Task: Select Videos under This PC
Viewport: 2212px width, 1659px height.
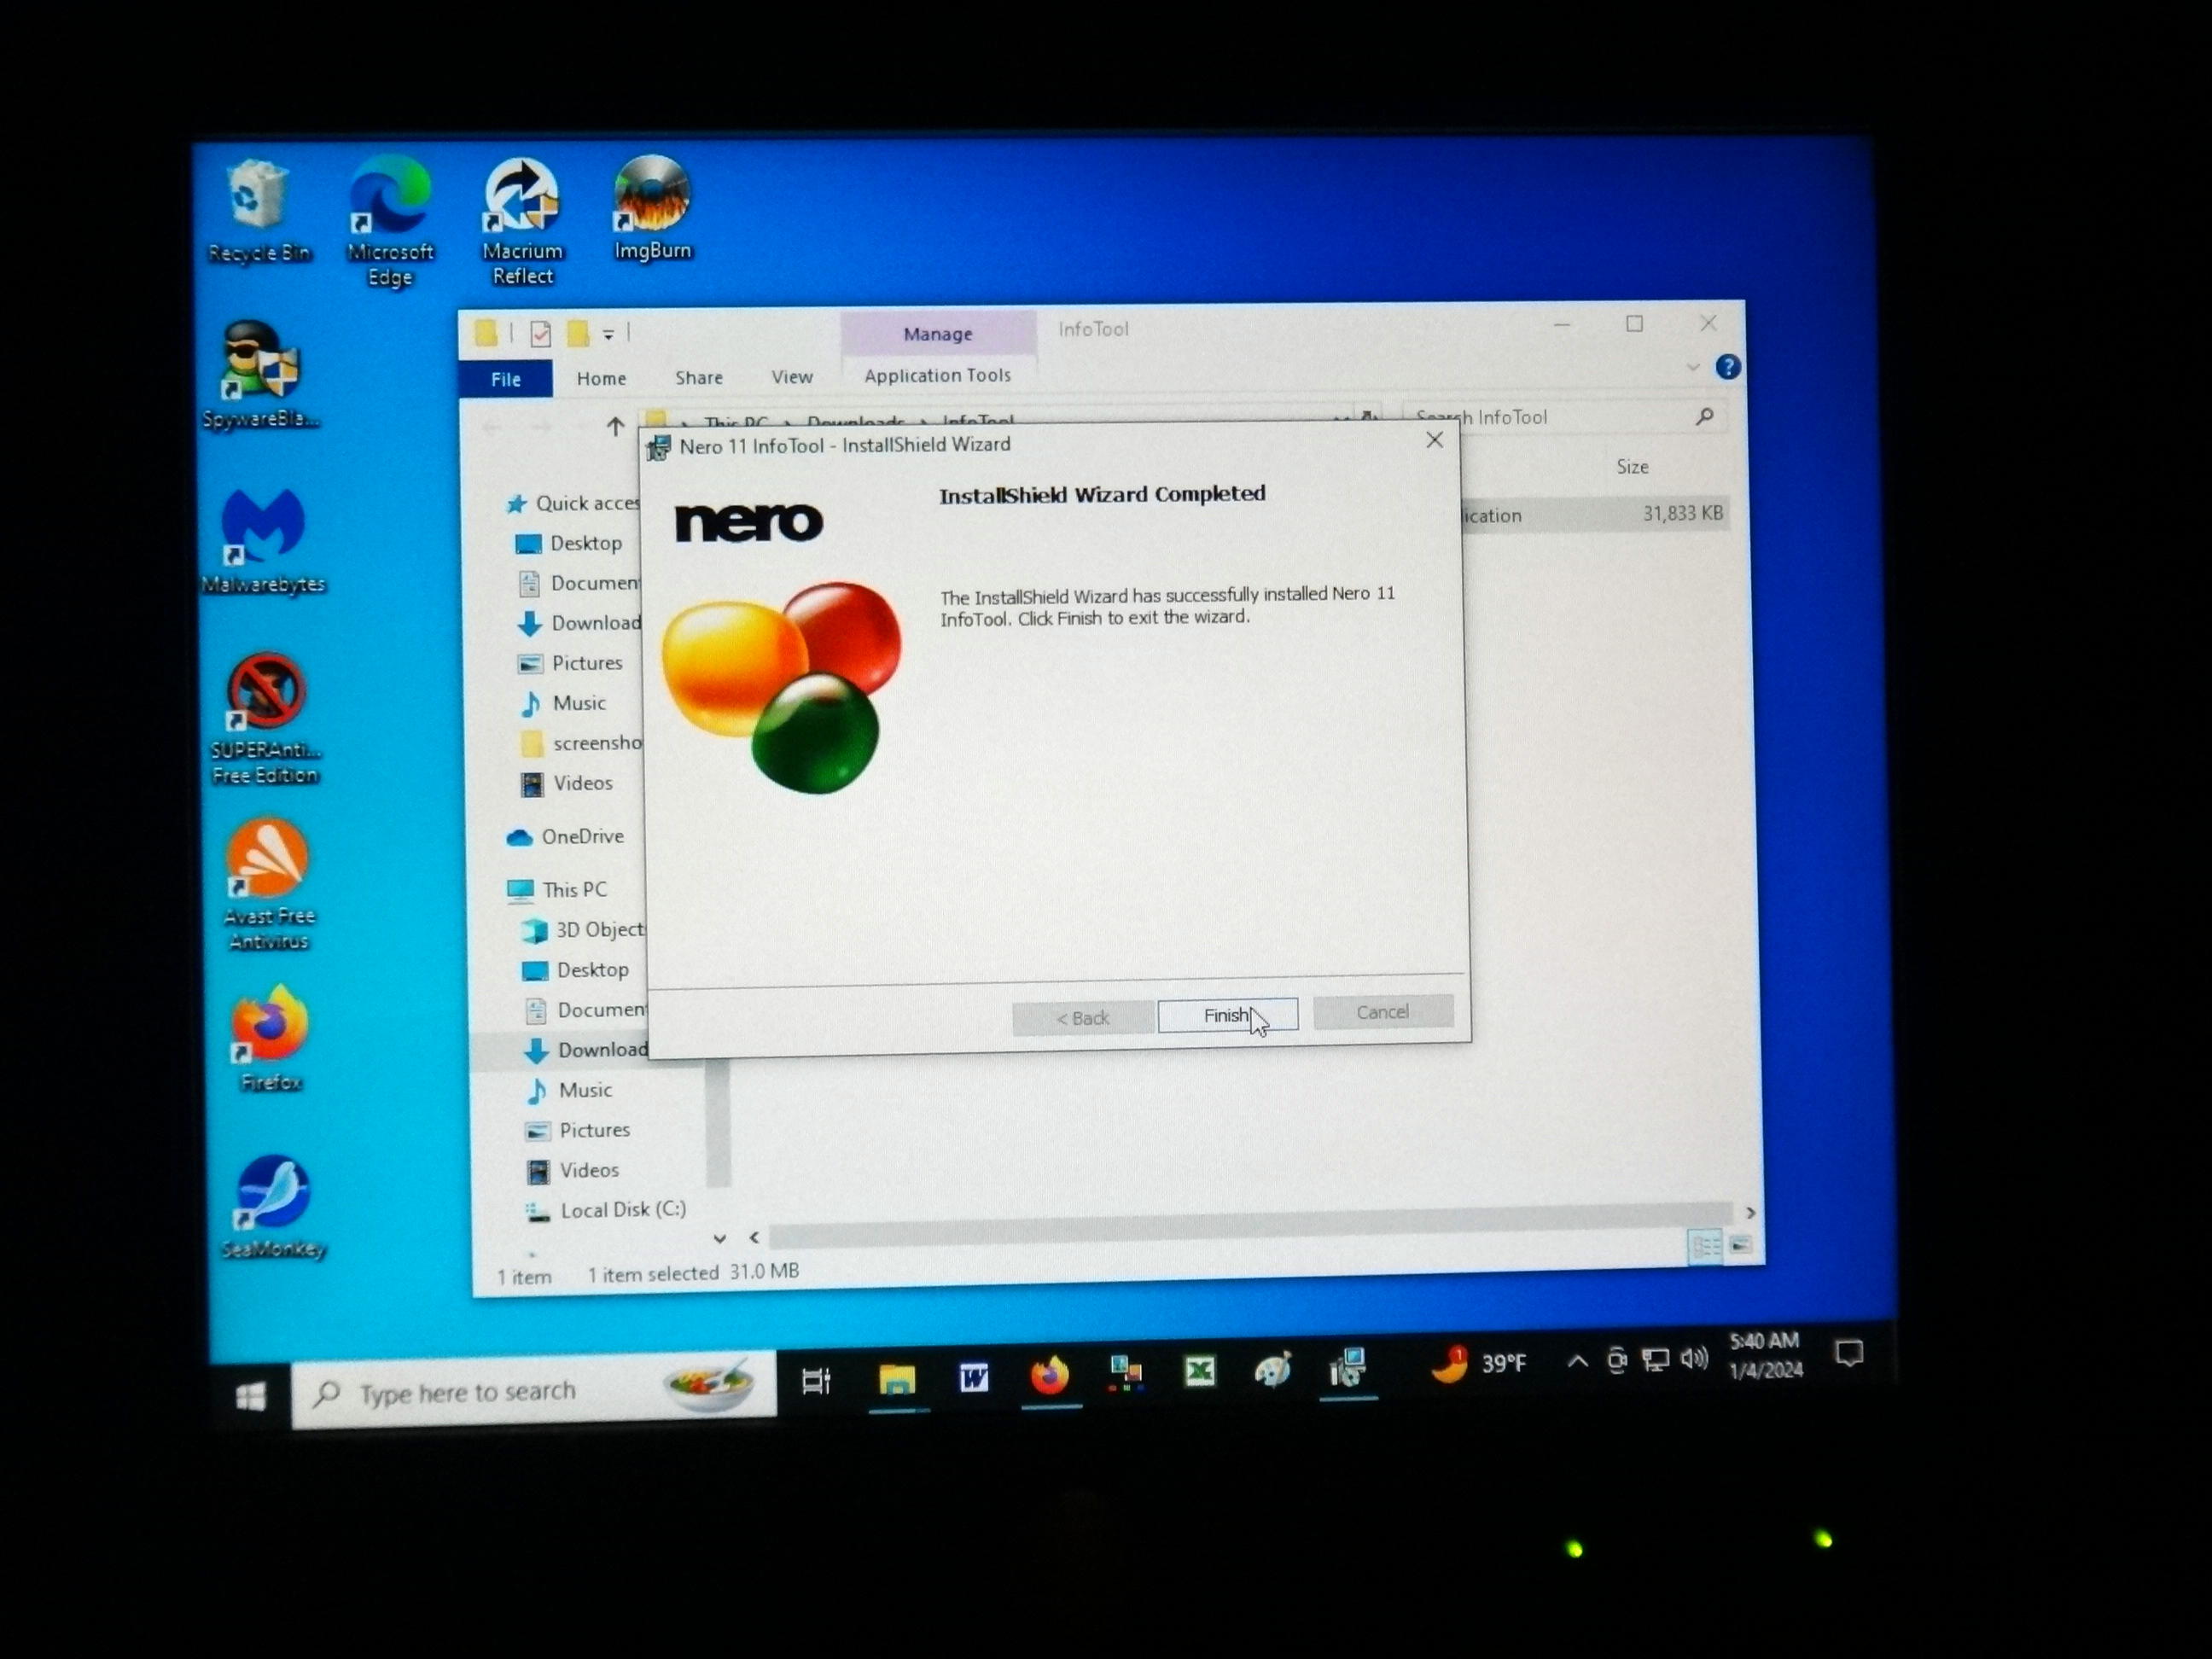Action: point(574,1170)
